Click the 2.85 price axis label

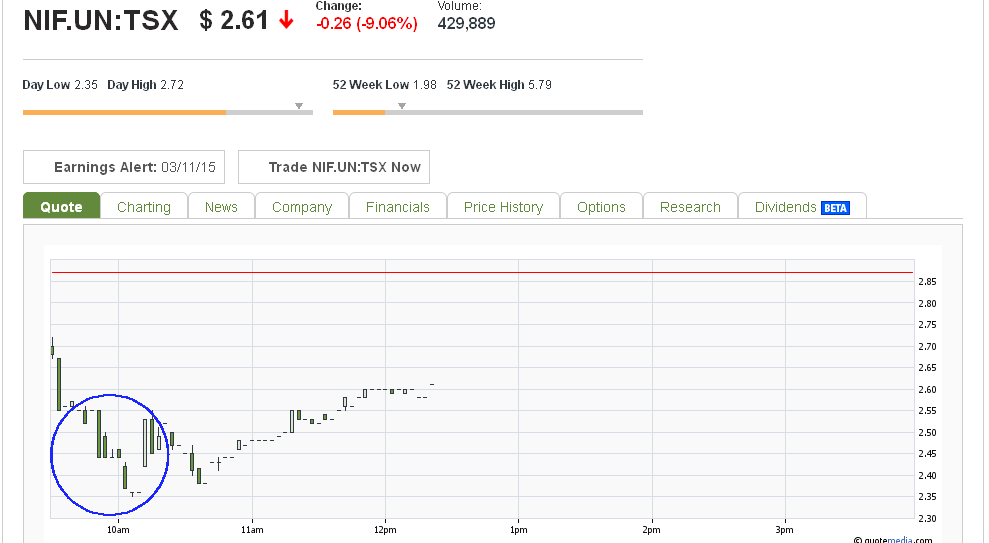pos(927,282)
